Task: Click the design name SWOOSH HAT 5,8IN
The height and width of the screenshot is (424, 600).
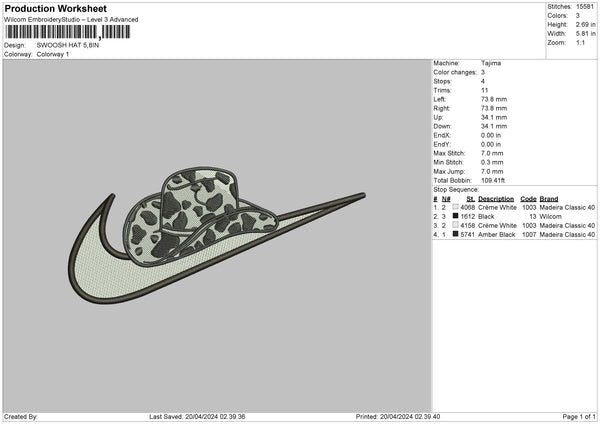Action: (68, 45)
